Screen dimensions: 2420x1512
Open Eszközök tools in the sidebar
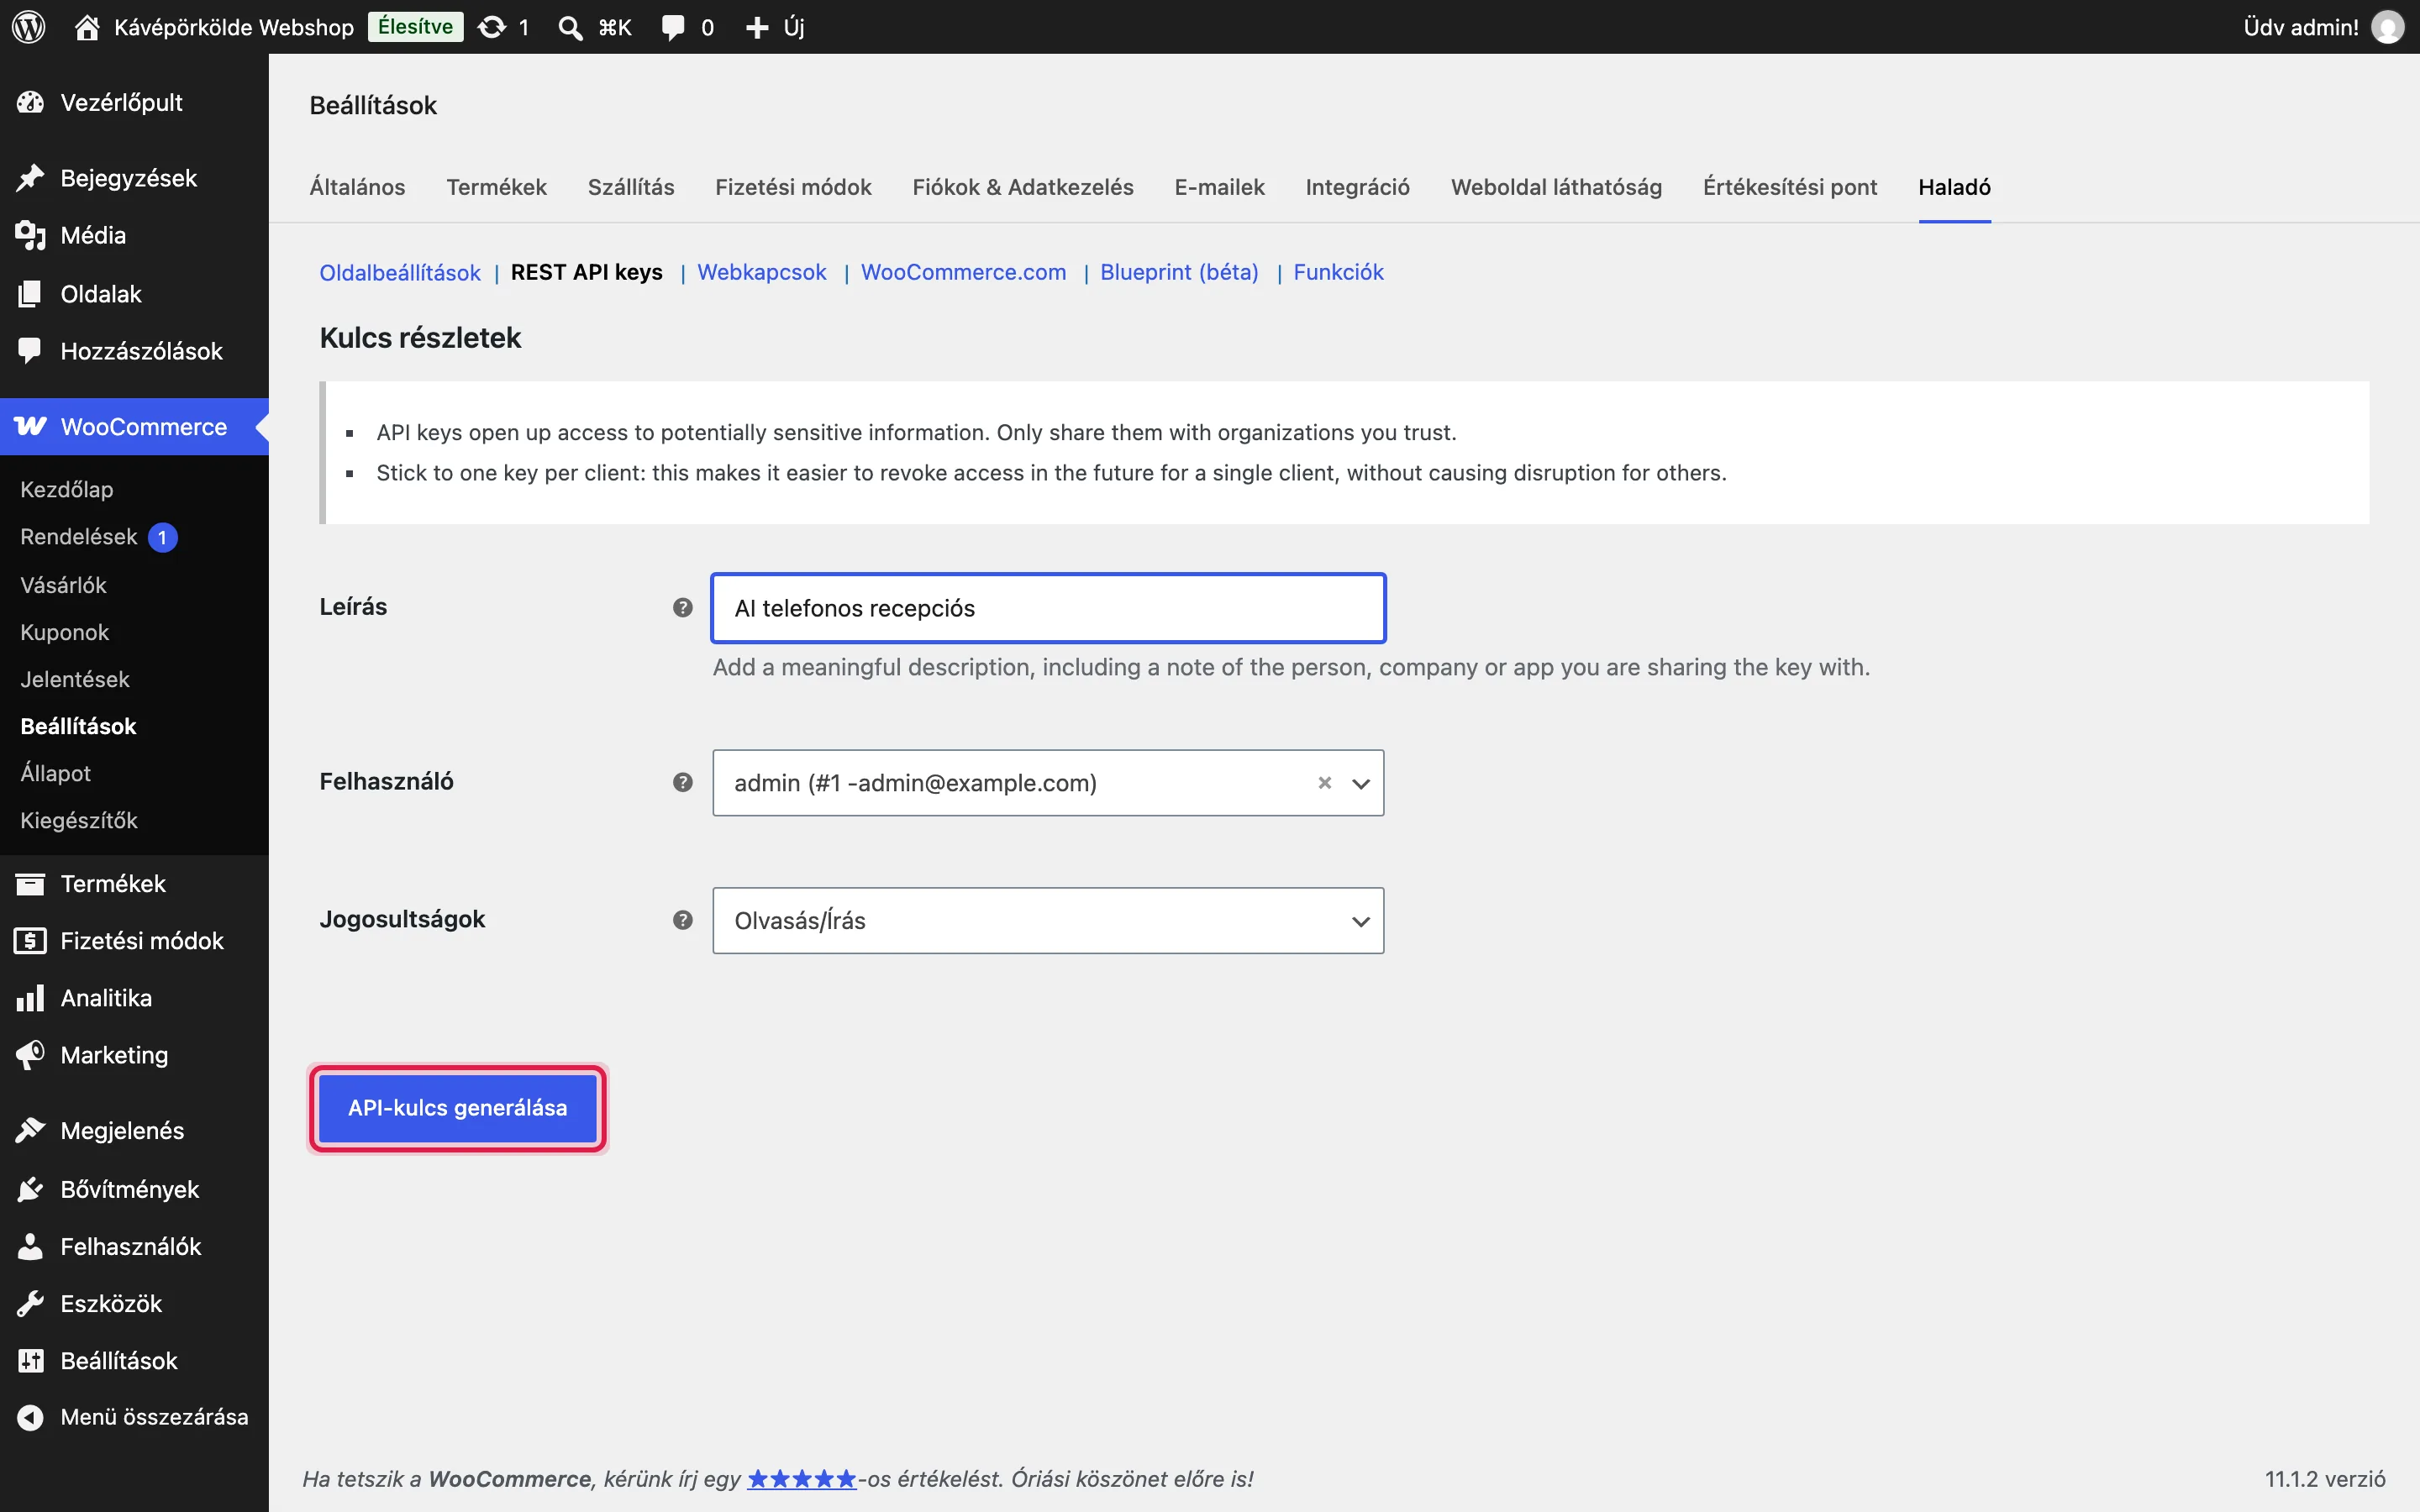point(134,1304)
